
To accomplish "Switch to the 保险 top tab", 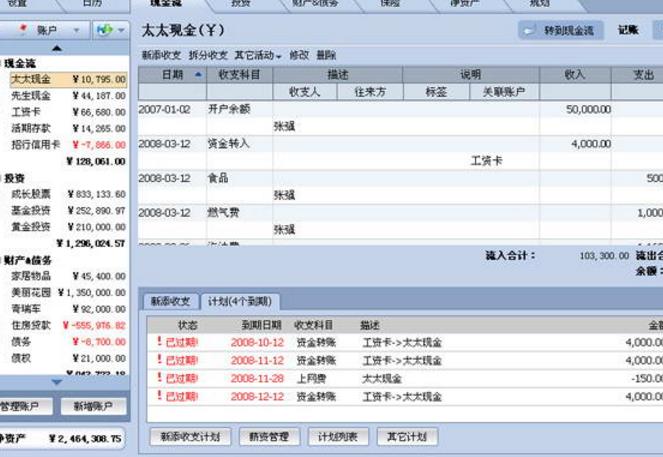I will point(390,3).
